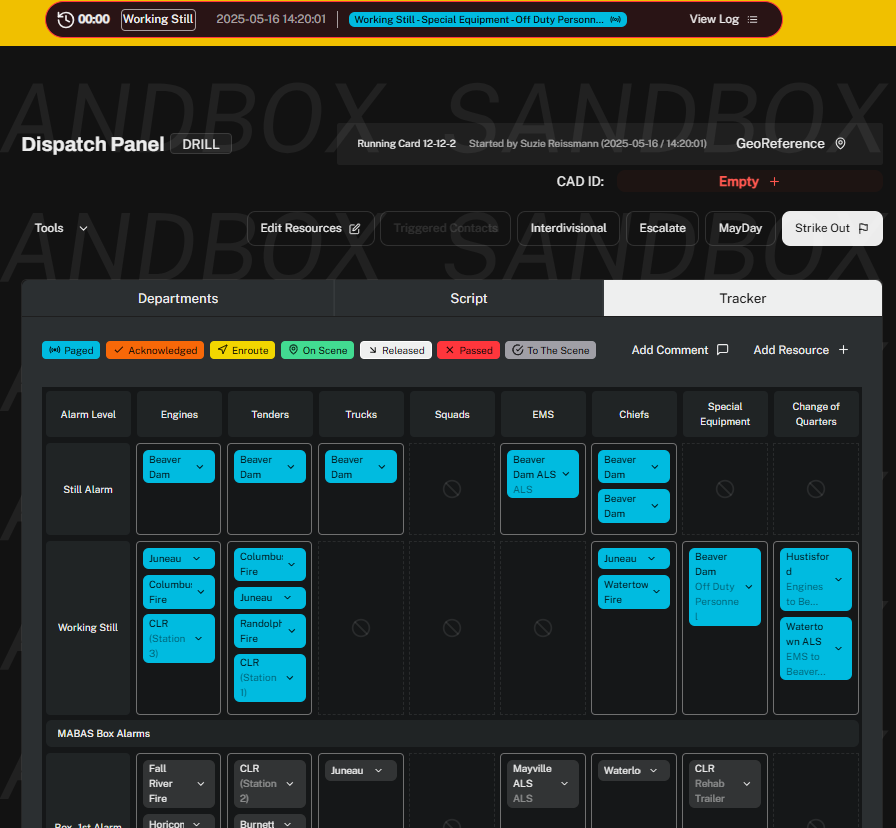Screen dimensions: 896x828
Task: Click the Strike Out button
Action: pos(832,229)
